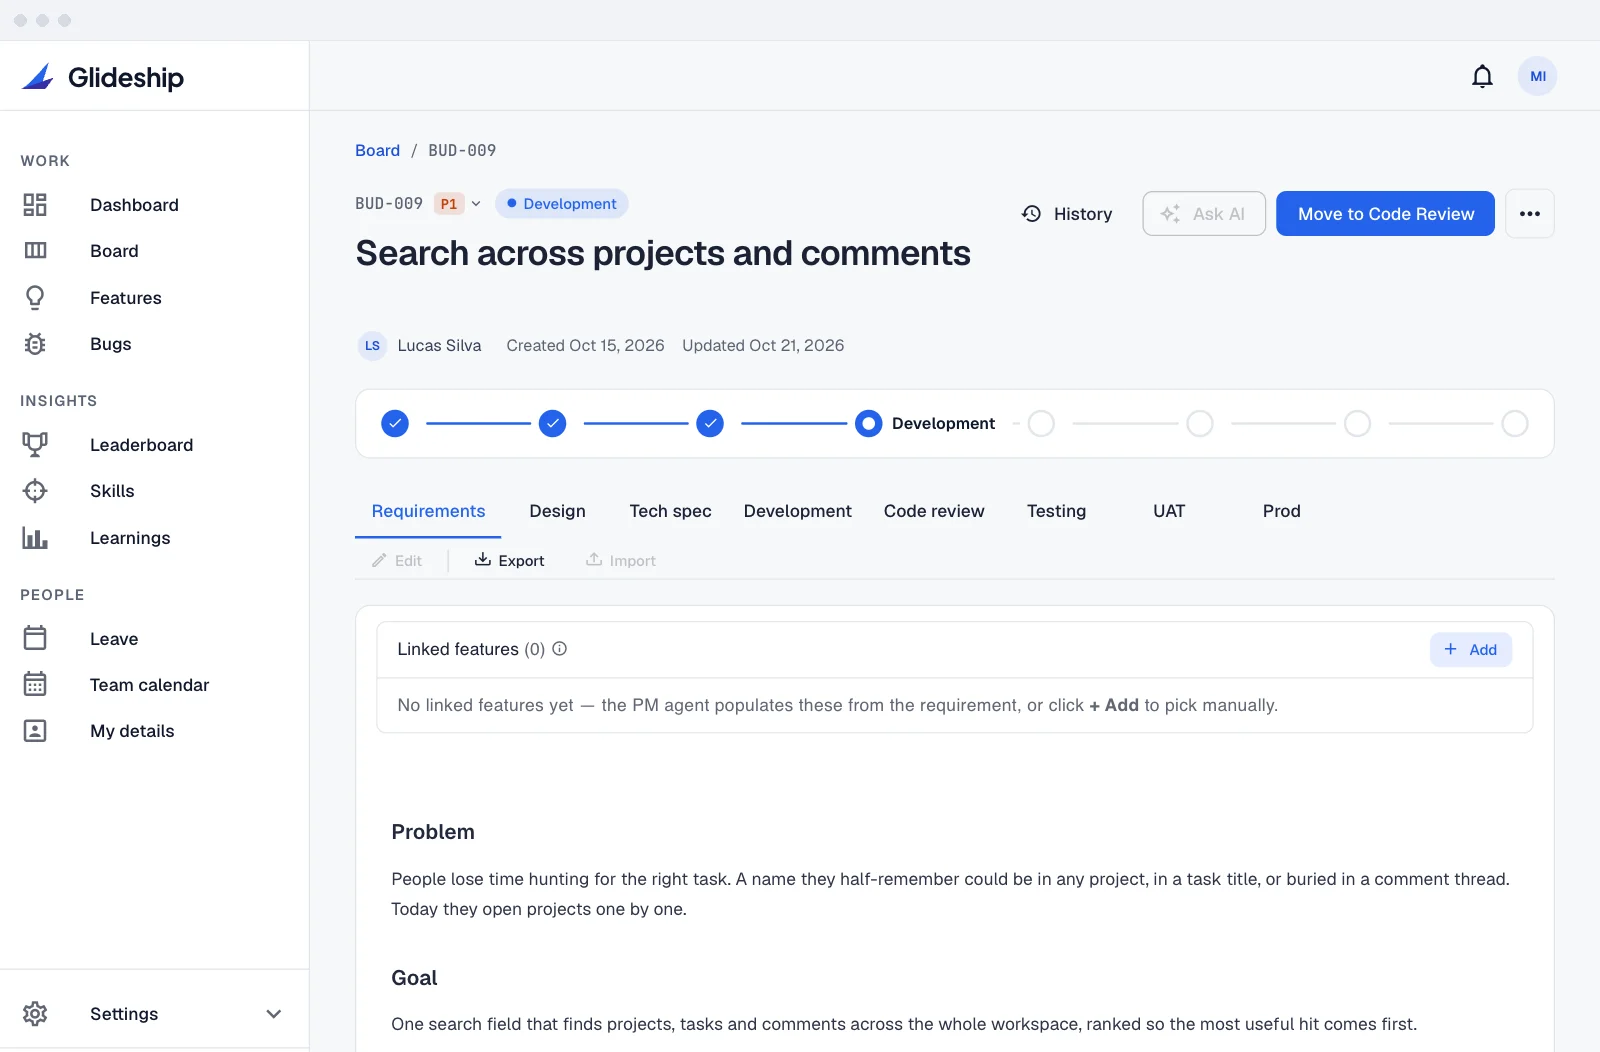The width and height of the screenshot is (1600, 1052).
Task: Click the Settings gear icon
Action: [35, 1014]
